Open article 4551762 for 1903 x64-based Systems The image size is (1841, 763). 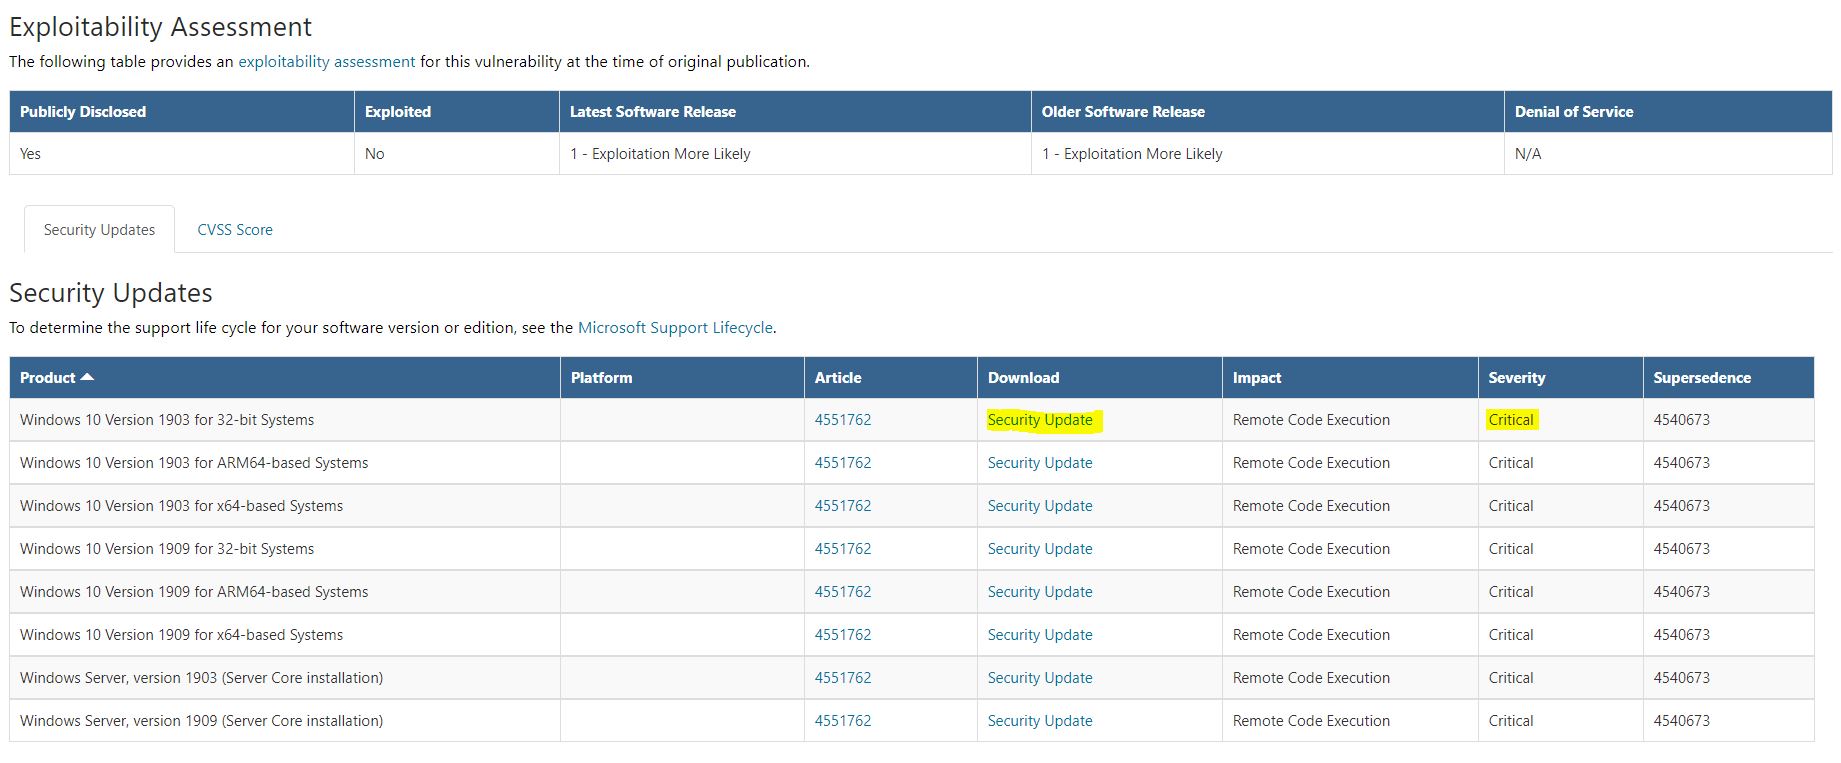click(x=842, y=506)
